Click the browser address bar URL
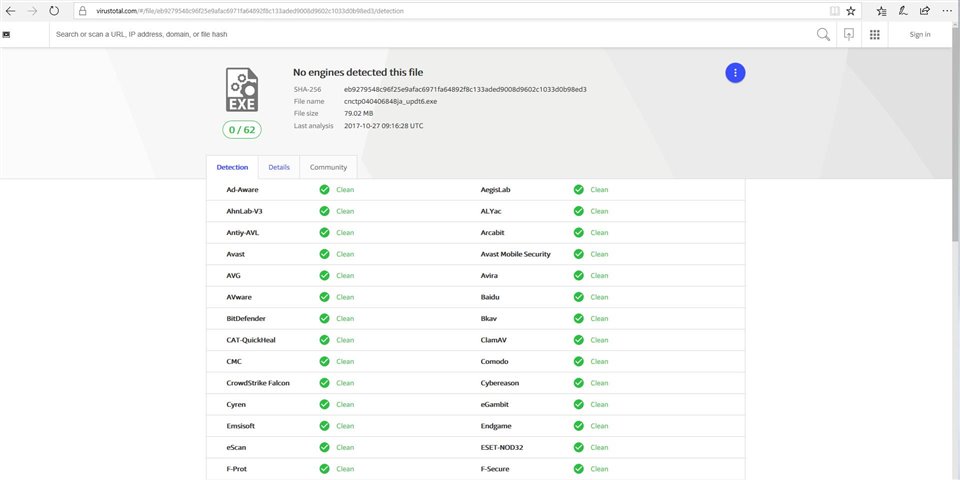960x480 pixels. point(250,11)
